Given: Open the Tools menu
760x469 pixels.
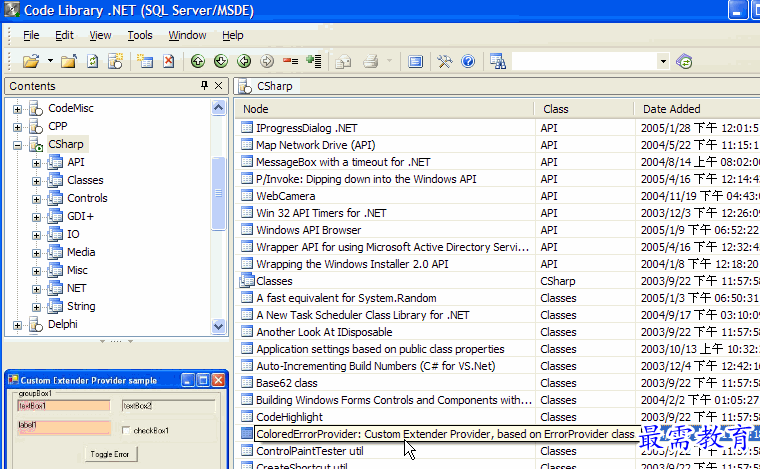Looking at the screenshot, I should pos(140,35).
